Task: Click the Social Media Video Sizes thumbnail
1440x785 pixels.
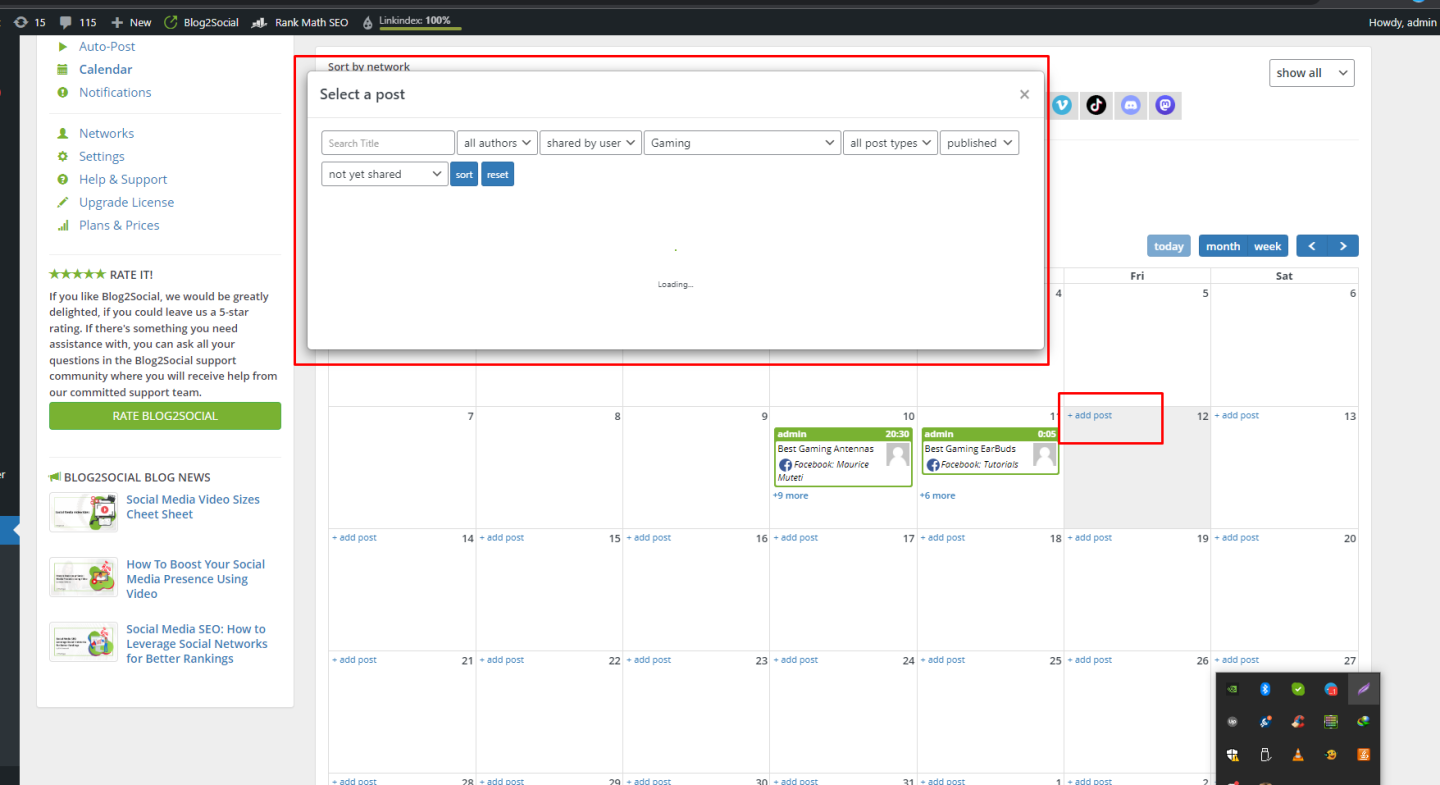Action: (83, 511)
